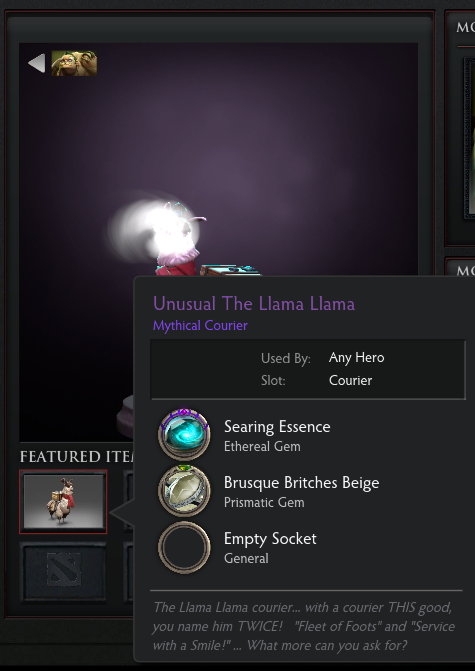Click the Prismatic Gem subtitle
475x671 pixels.
264,502
